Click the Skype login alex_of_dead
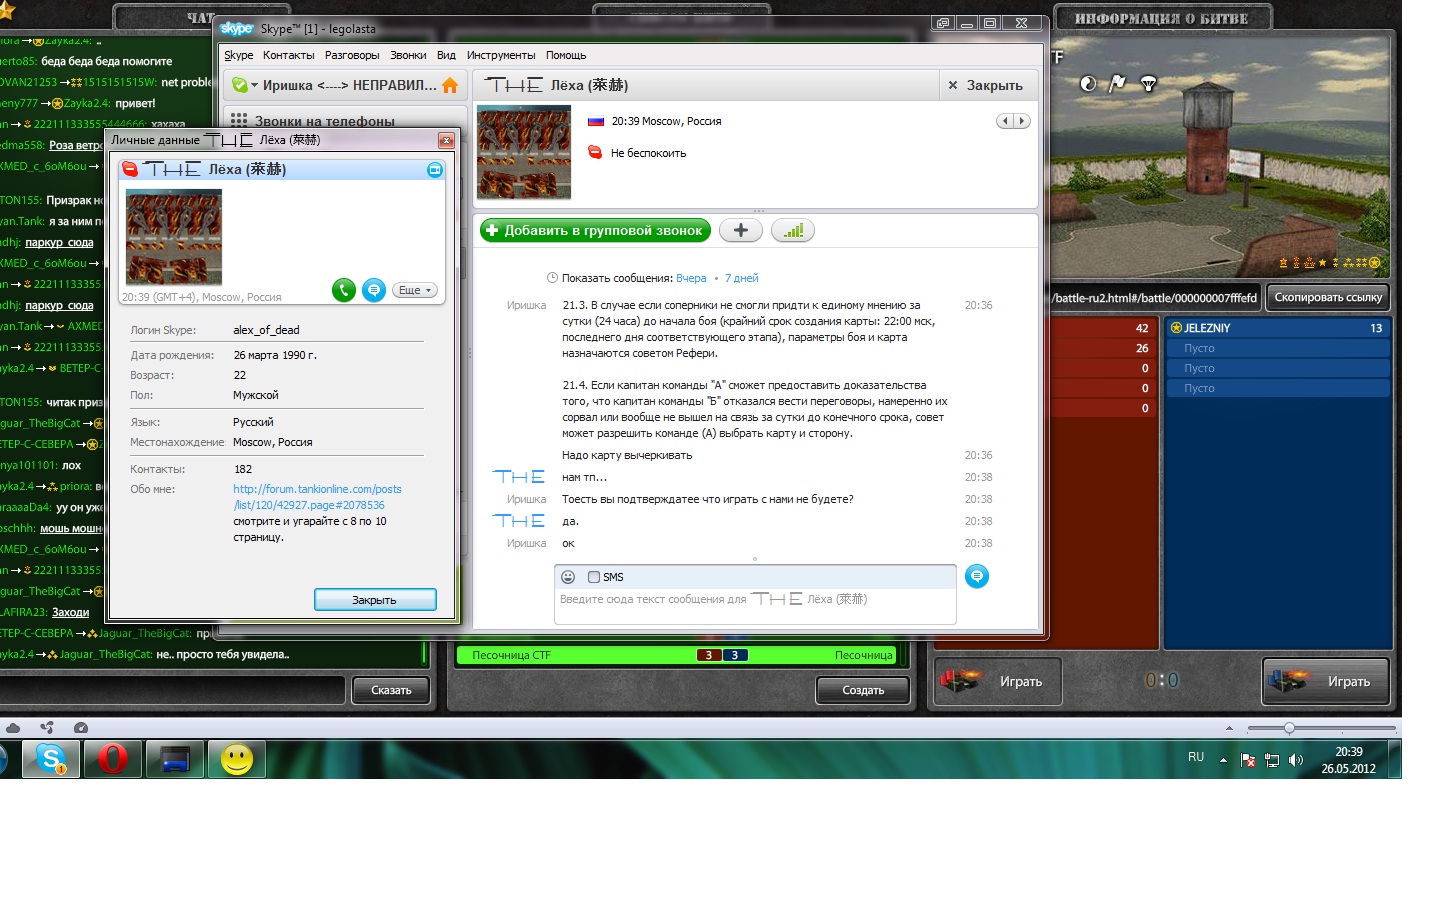1440x900 pixels. pos(266,330)
